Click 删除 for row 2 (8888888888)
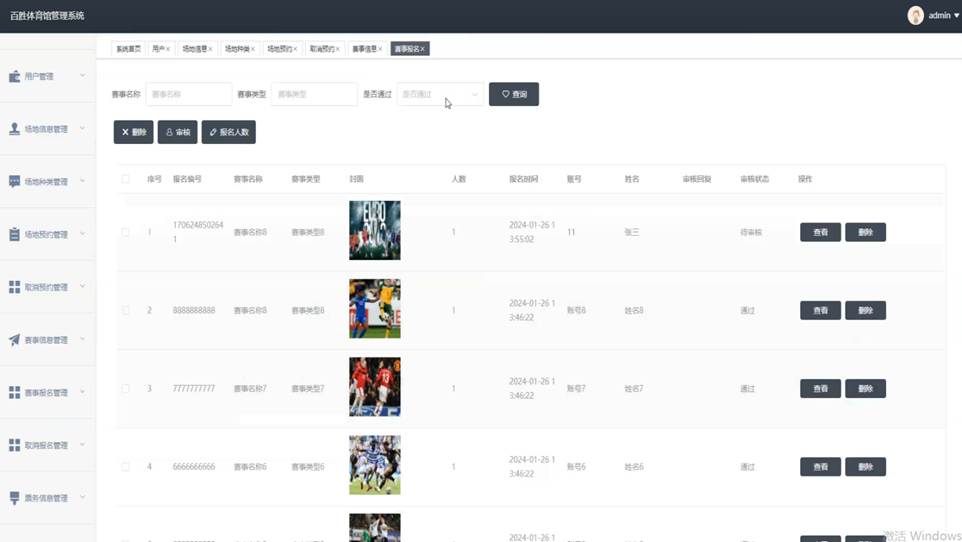 [865, 310]
